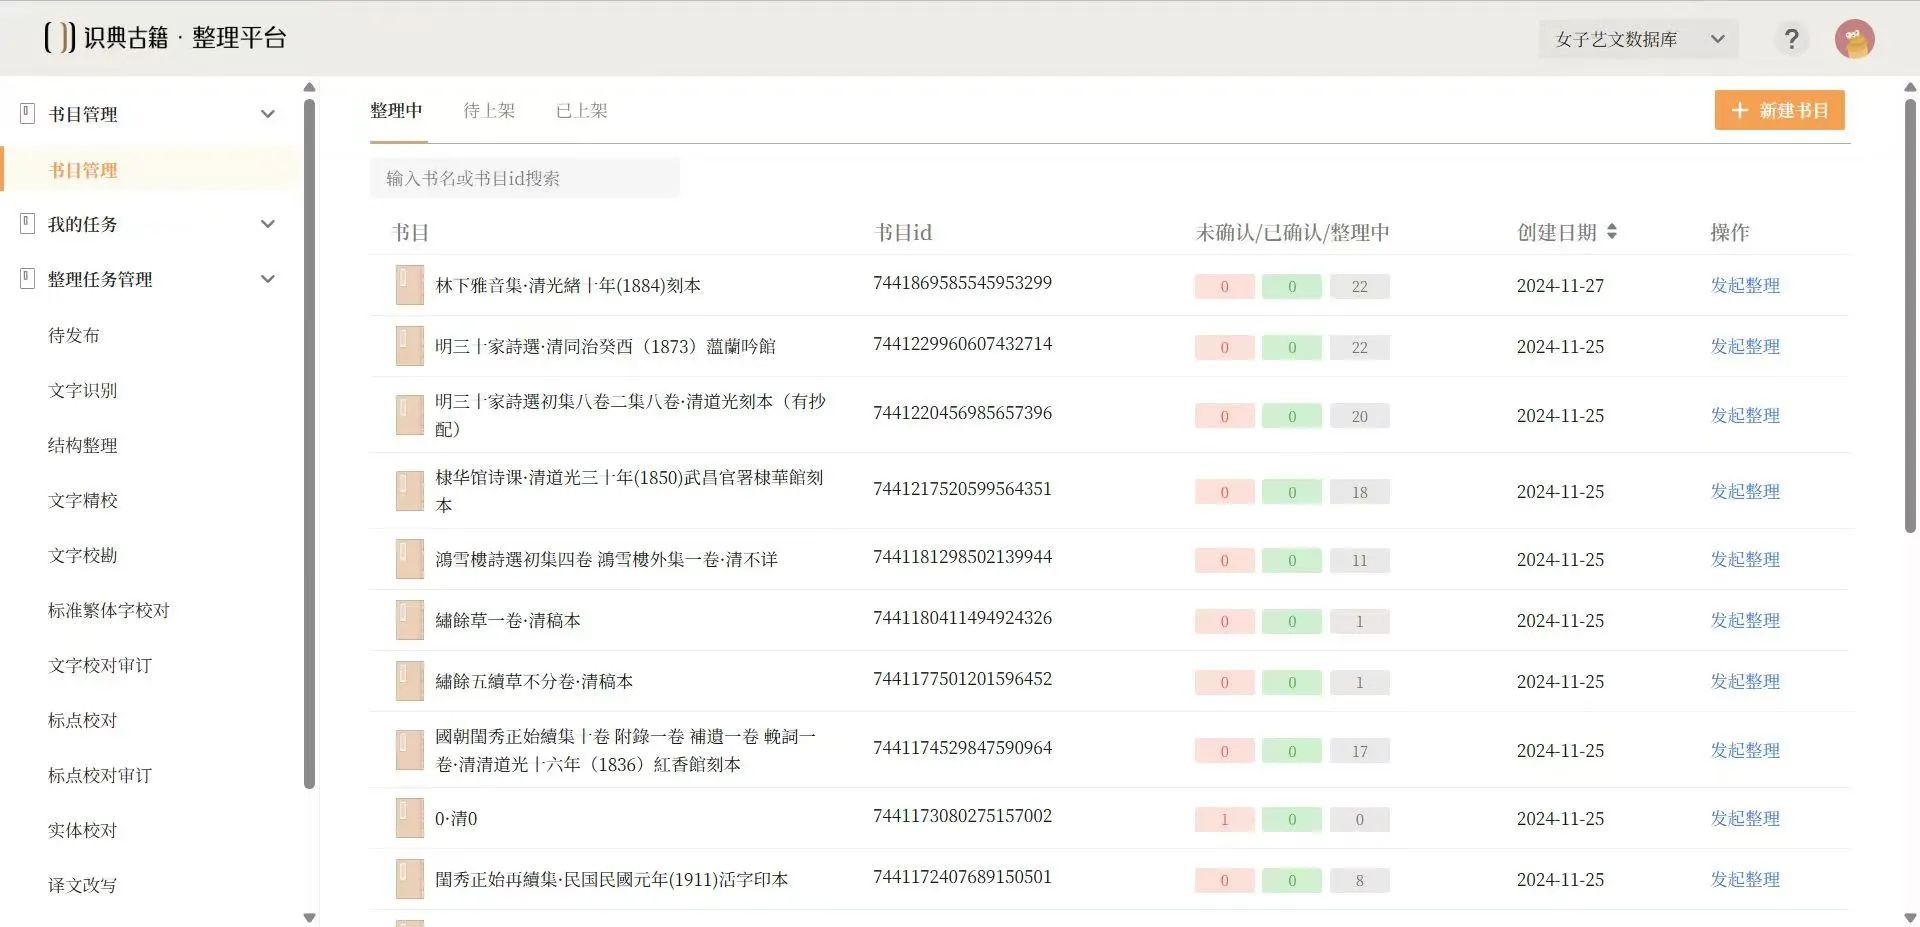This screenshot has width=1920, height=927.
Task: Click the book icon beside 书目管理 menu
Action: pyautogui.click(x=28, y=113)
